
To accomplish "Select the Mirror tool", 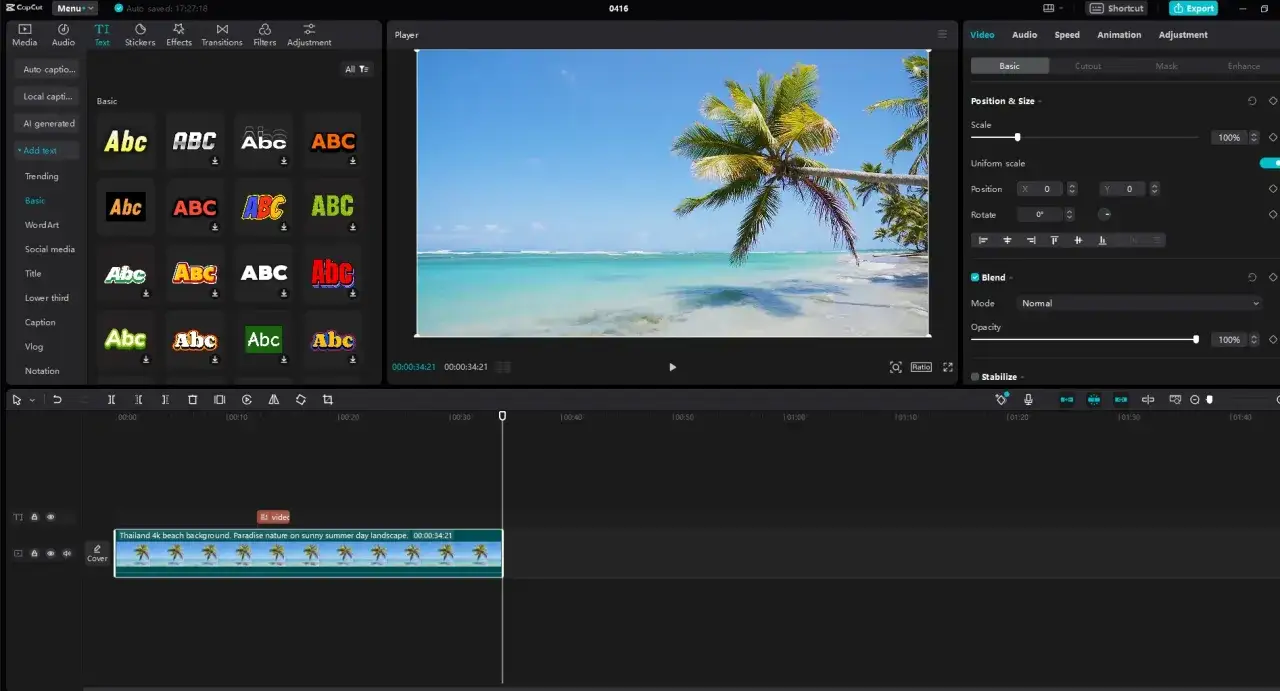I will [x=273, y=399].
